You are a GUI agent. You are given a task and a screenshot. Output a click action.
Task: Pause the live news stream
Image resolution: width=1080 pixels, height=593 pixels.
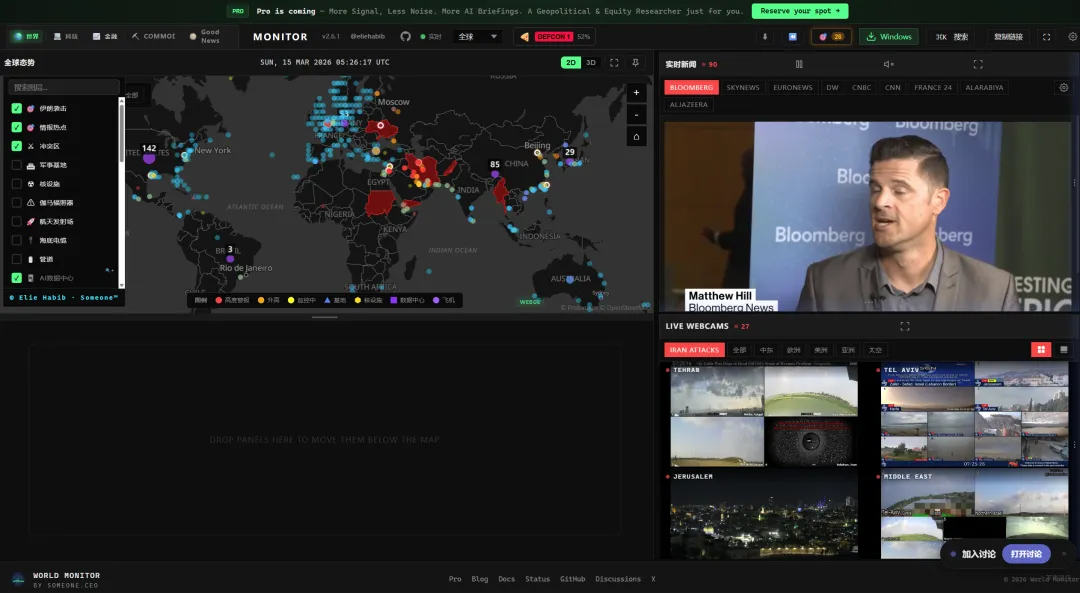[x=799, y=64]
